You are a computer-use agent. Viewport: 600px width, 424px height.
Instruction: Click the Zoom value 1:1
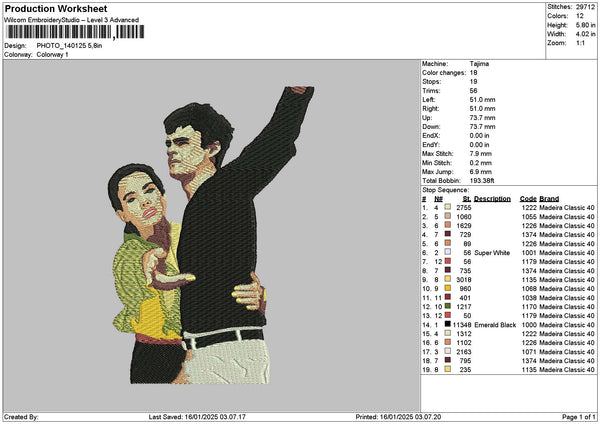click(x=580, y=43)
